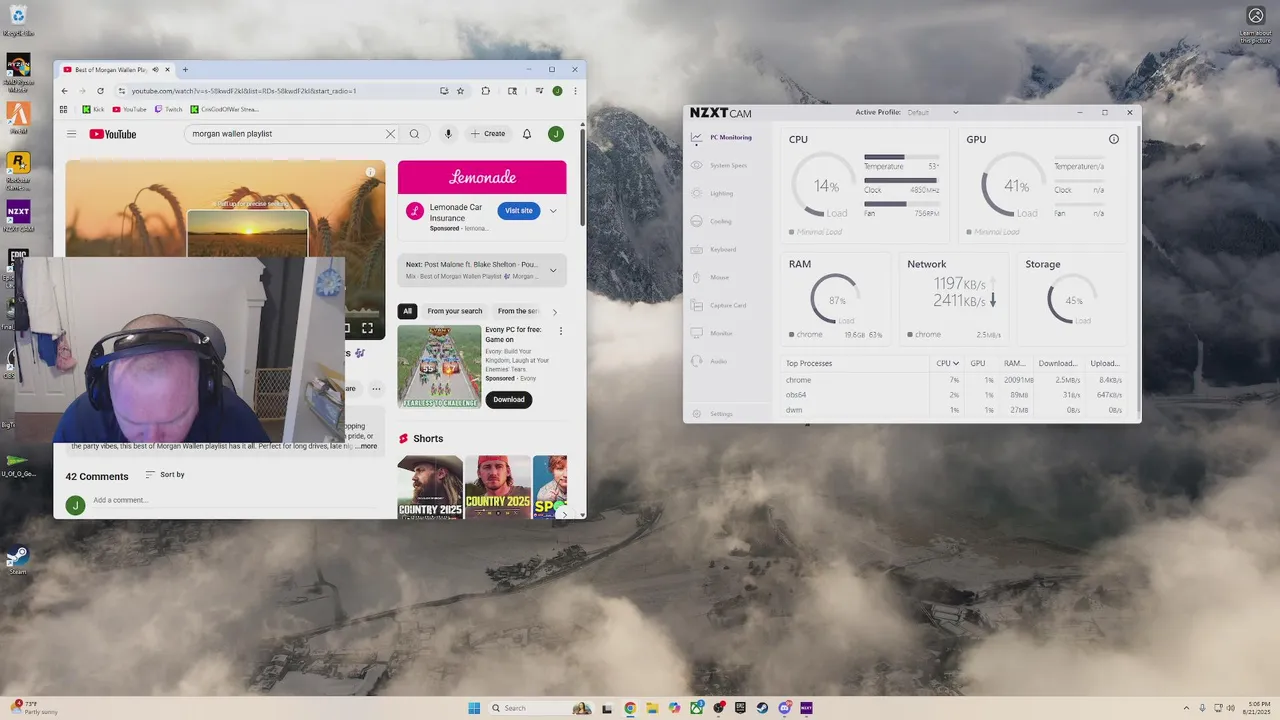Viewport: 1280px width, 720px height.
Task: Mute the tab via speaker icon
Action: point(155,70)
